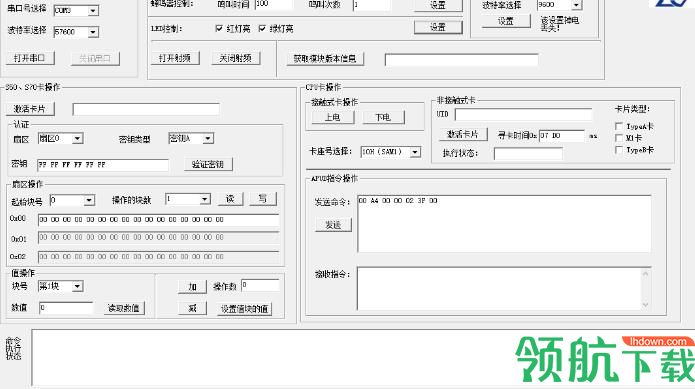
Task: Check the M1卡 checkbox
Action: [x=619, y=139]
